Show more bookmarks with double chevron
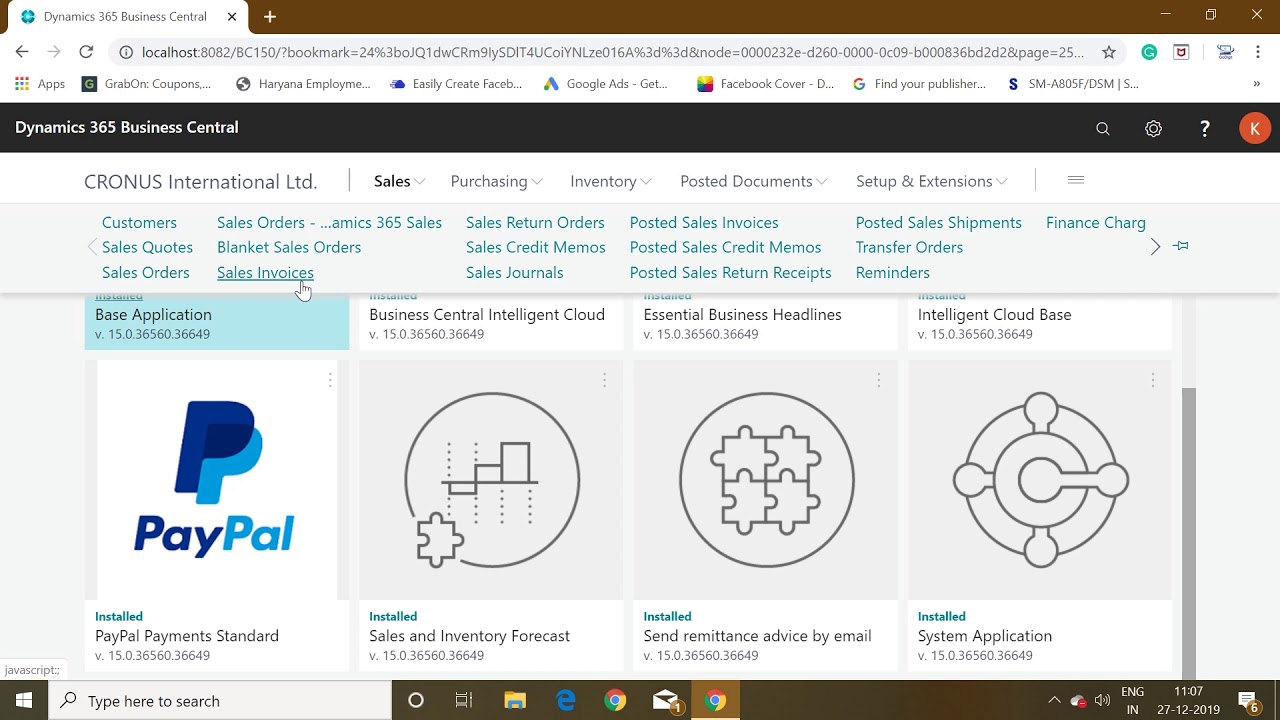 coord(1256,84)
